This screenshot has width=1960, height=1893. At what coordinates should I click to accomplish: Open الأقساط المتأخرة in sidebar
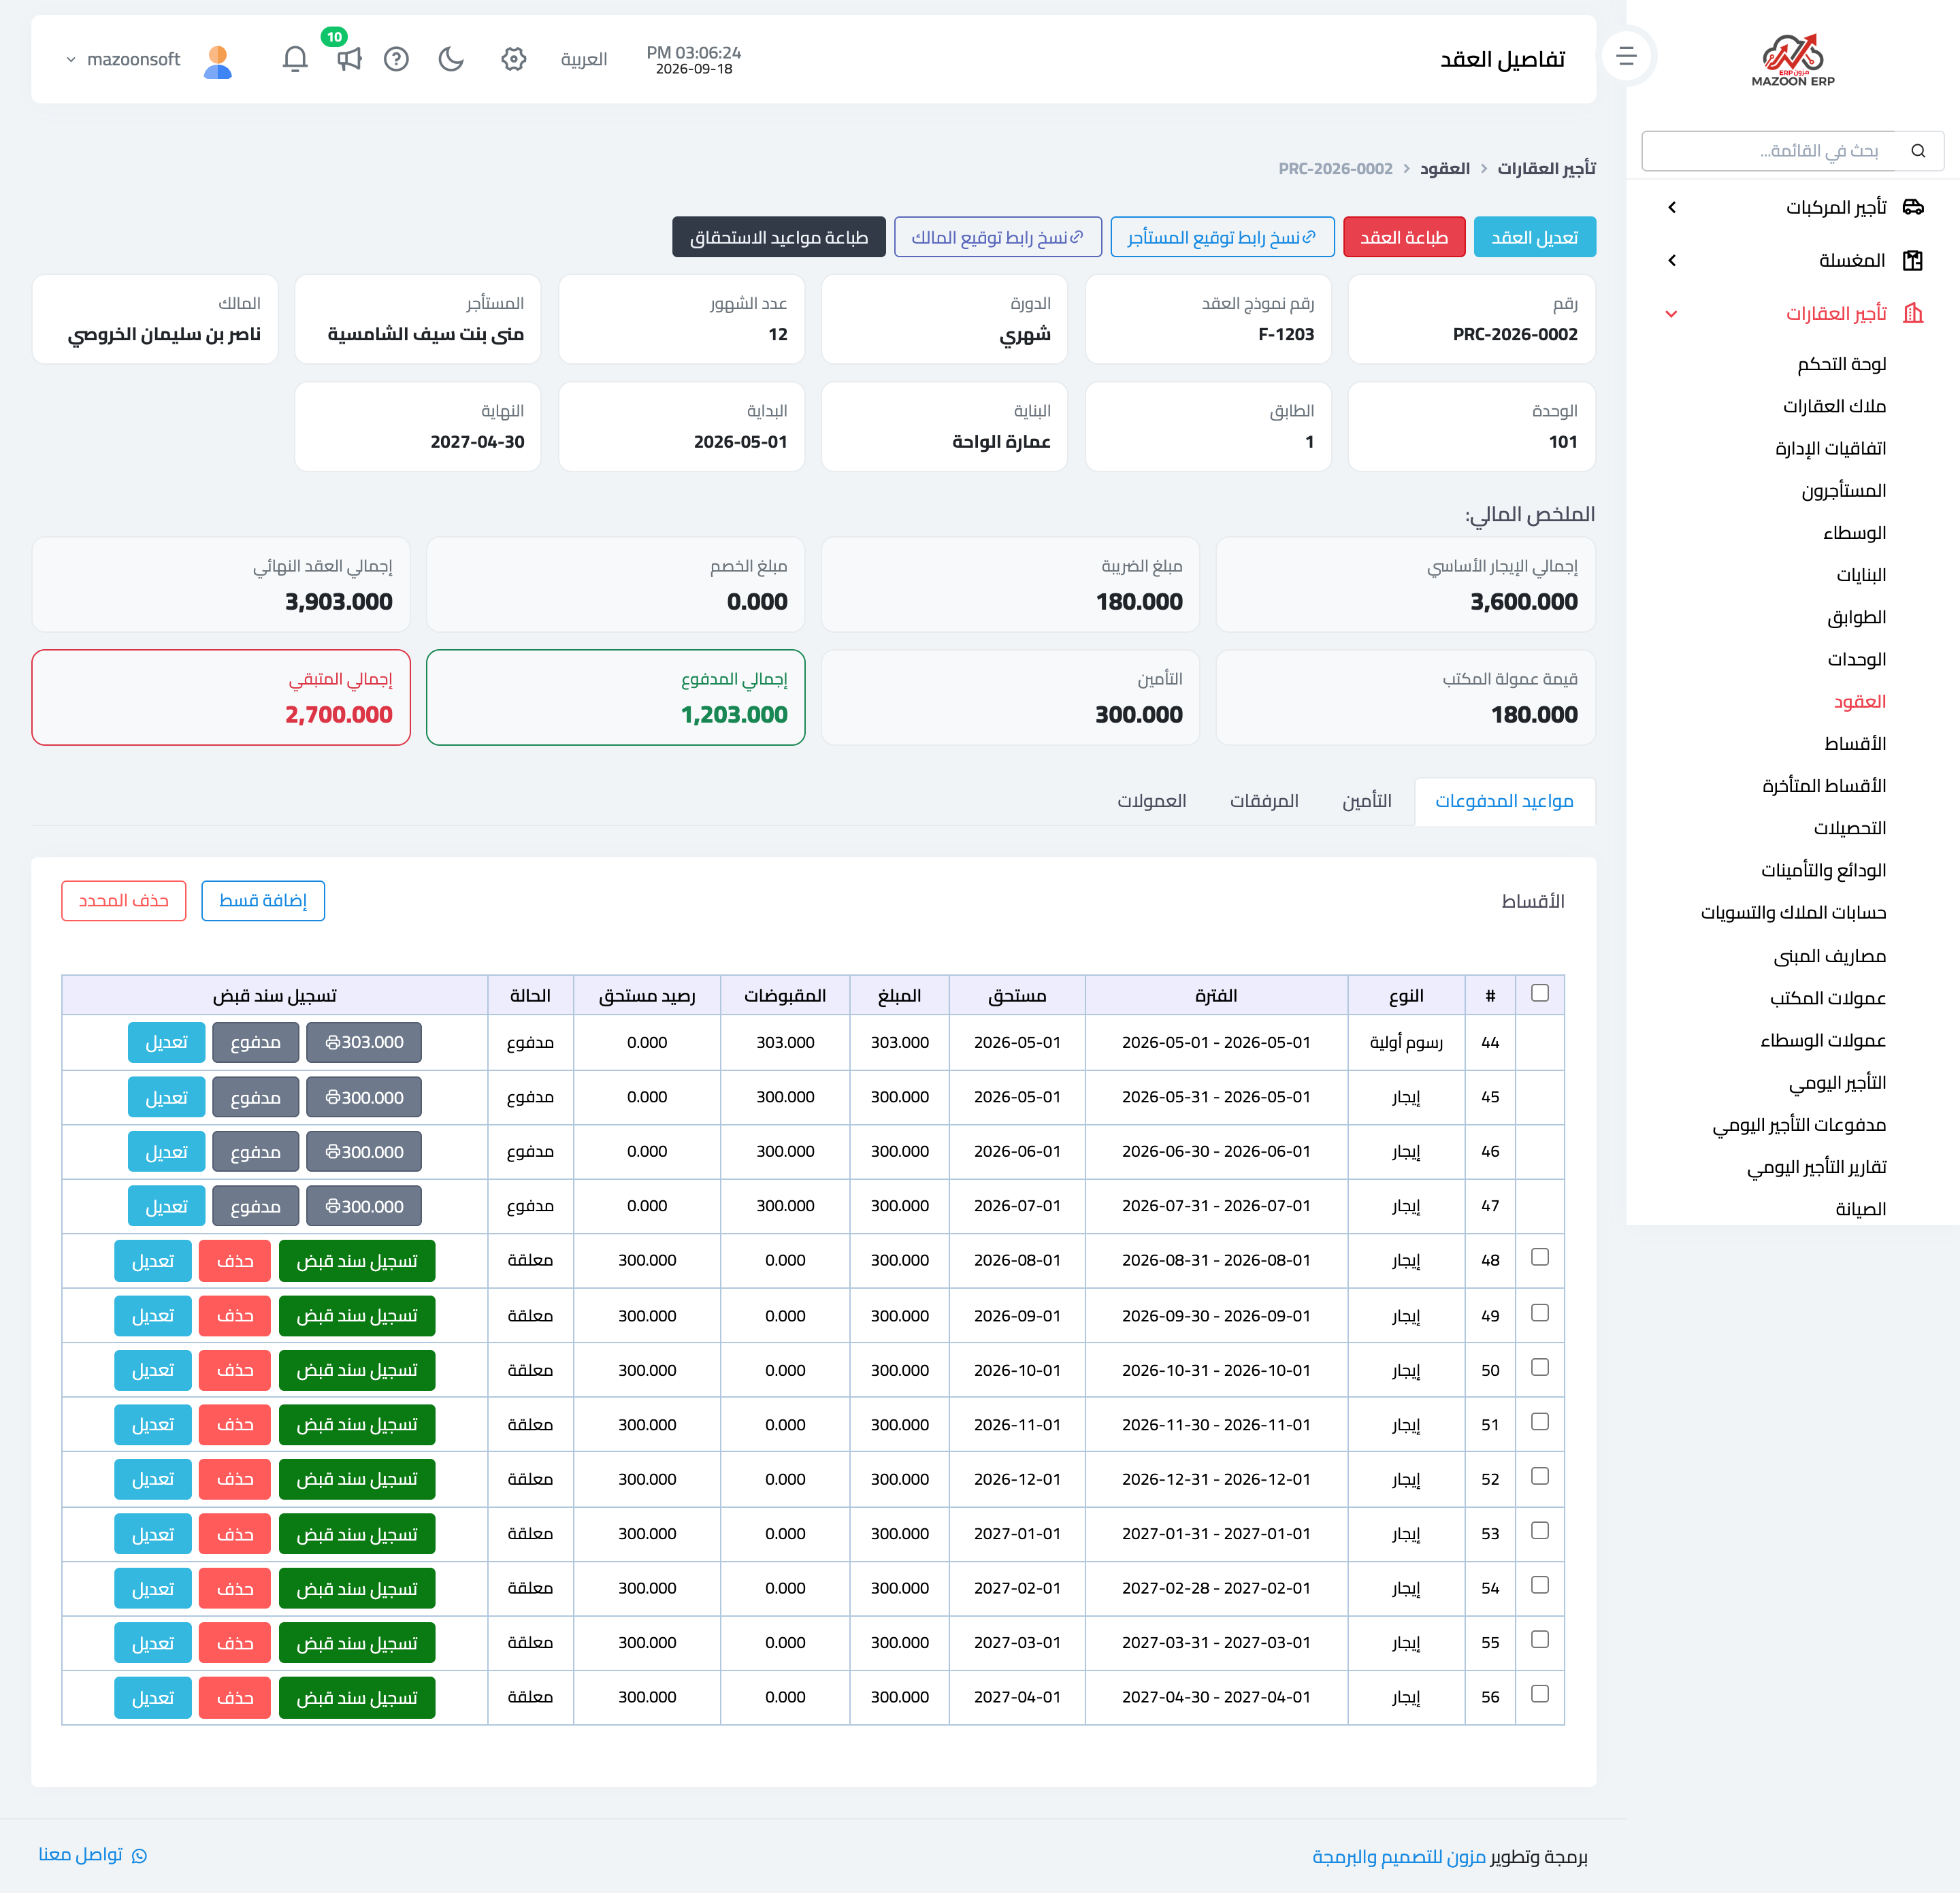[1823, 786]
